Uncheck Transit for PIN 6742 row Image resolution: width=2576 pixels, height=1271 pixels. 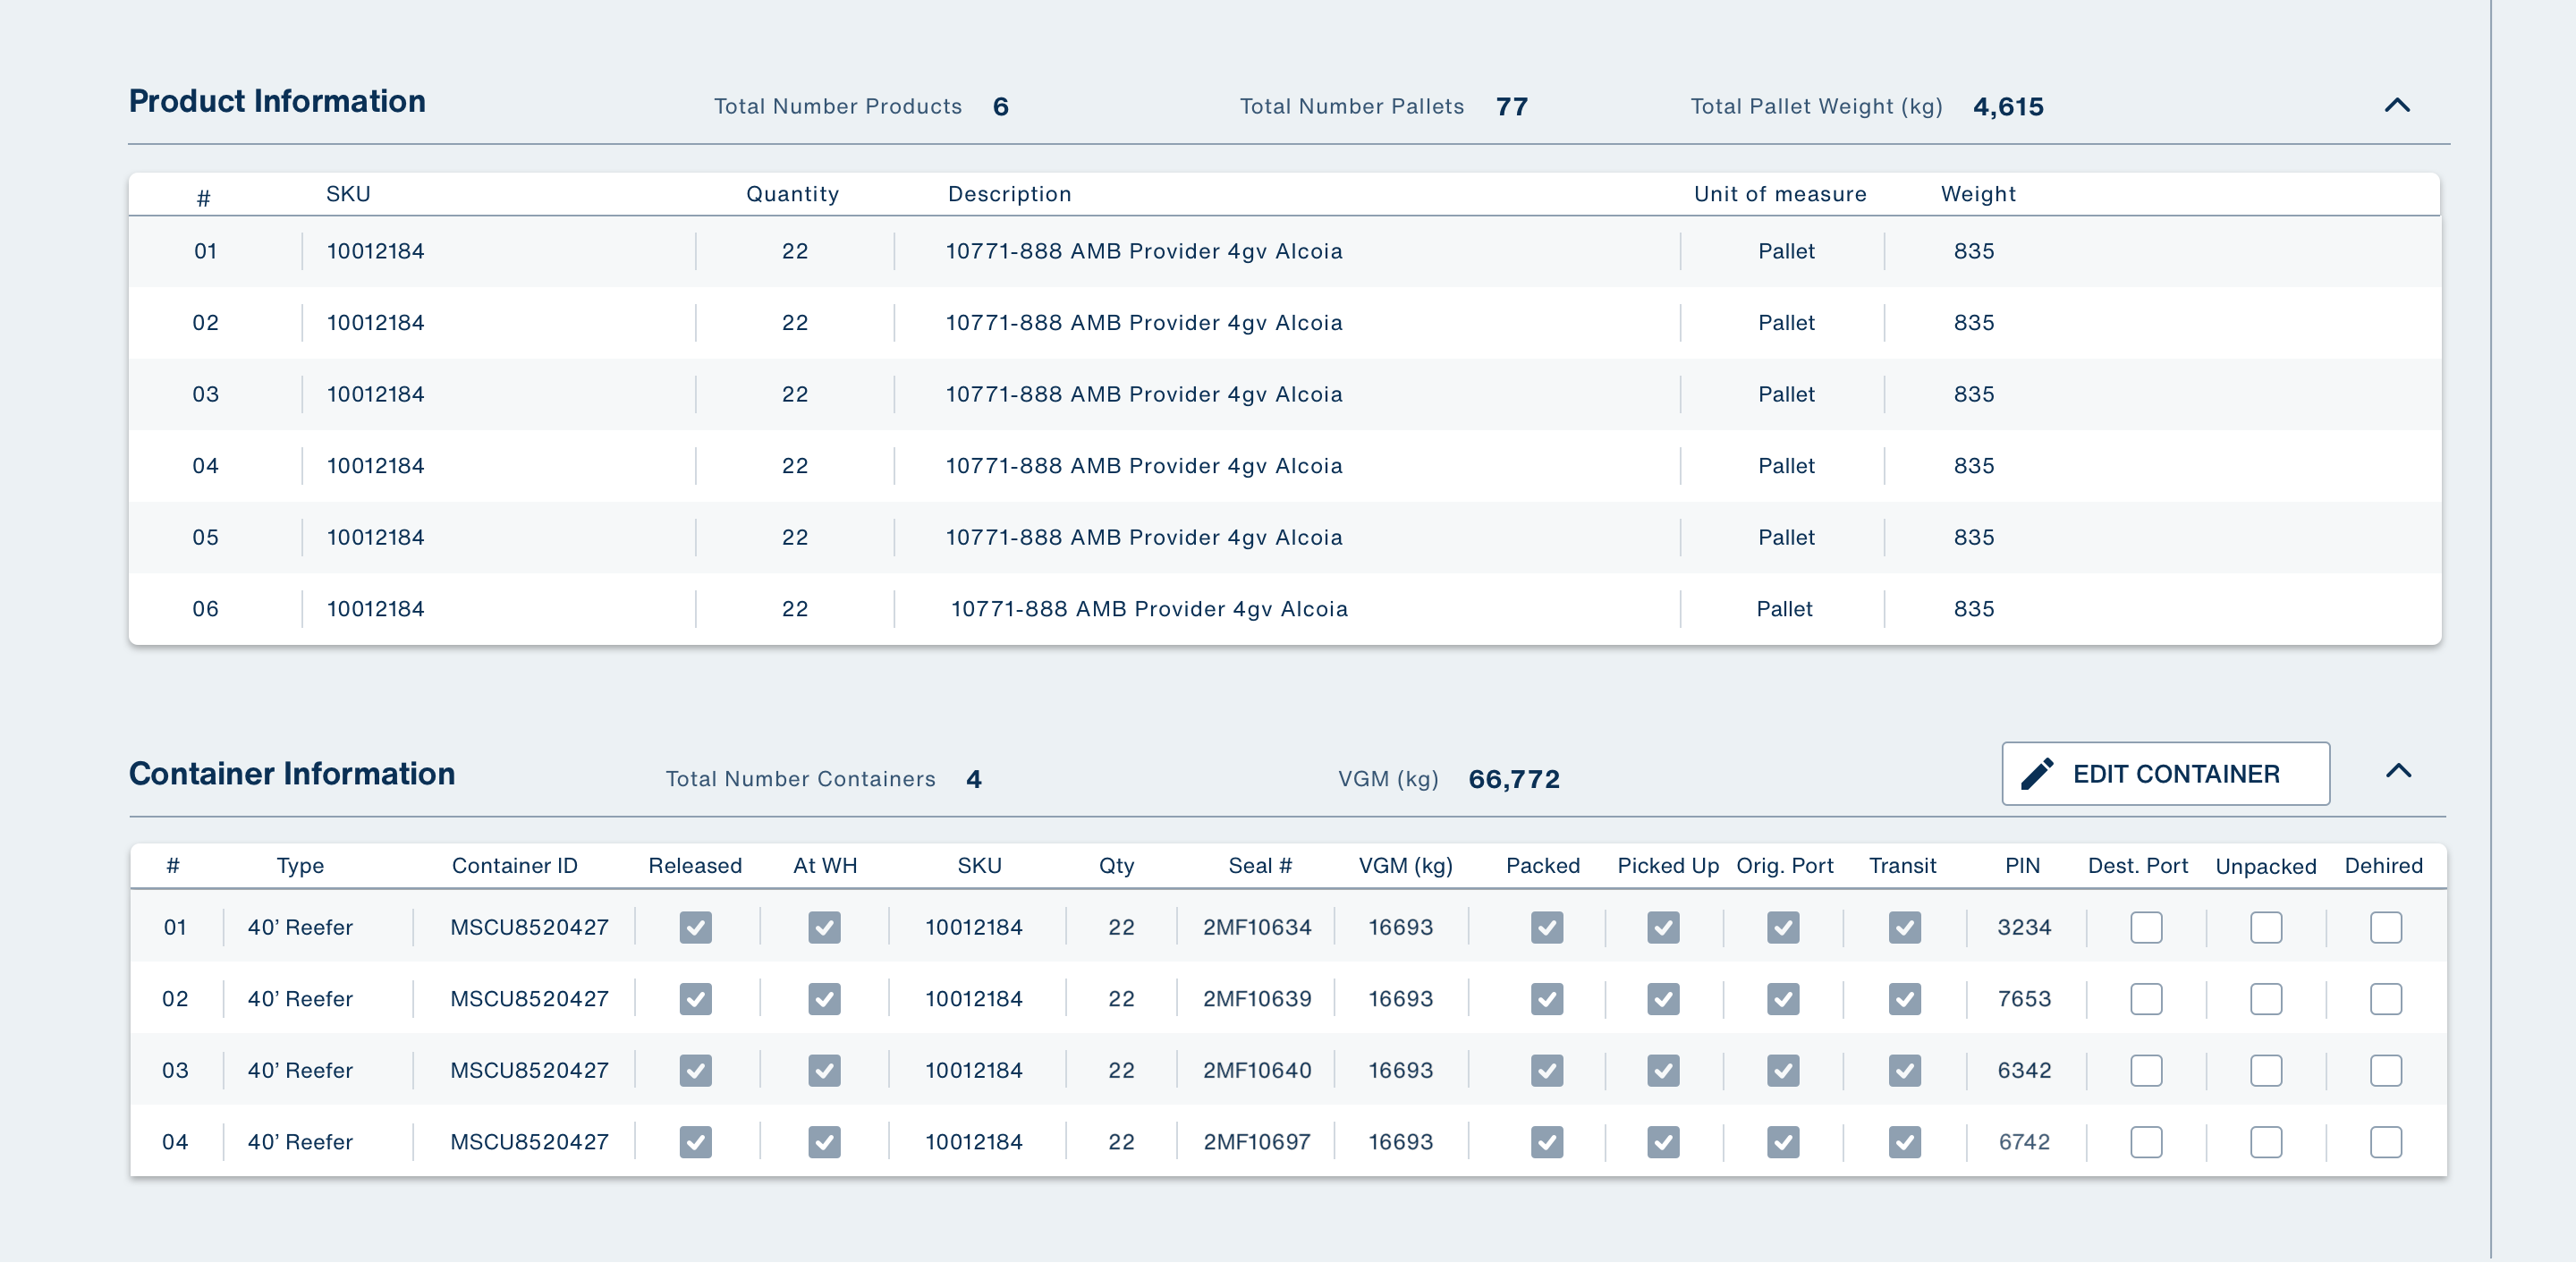pyautogui.click(x=1904, y=1141)
